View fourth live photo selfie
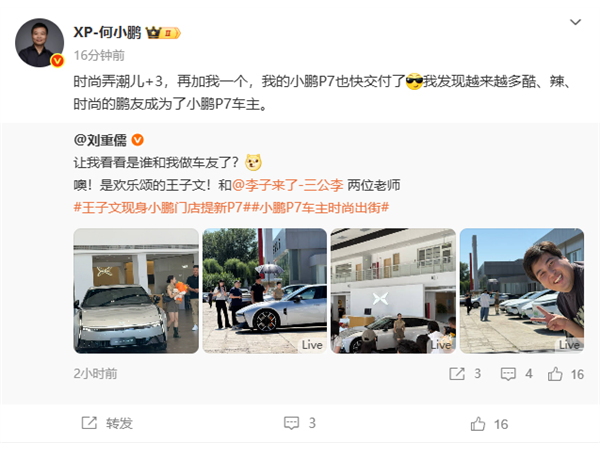Viewport: 600px width, 450px height. pos(522,291)
